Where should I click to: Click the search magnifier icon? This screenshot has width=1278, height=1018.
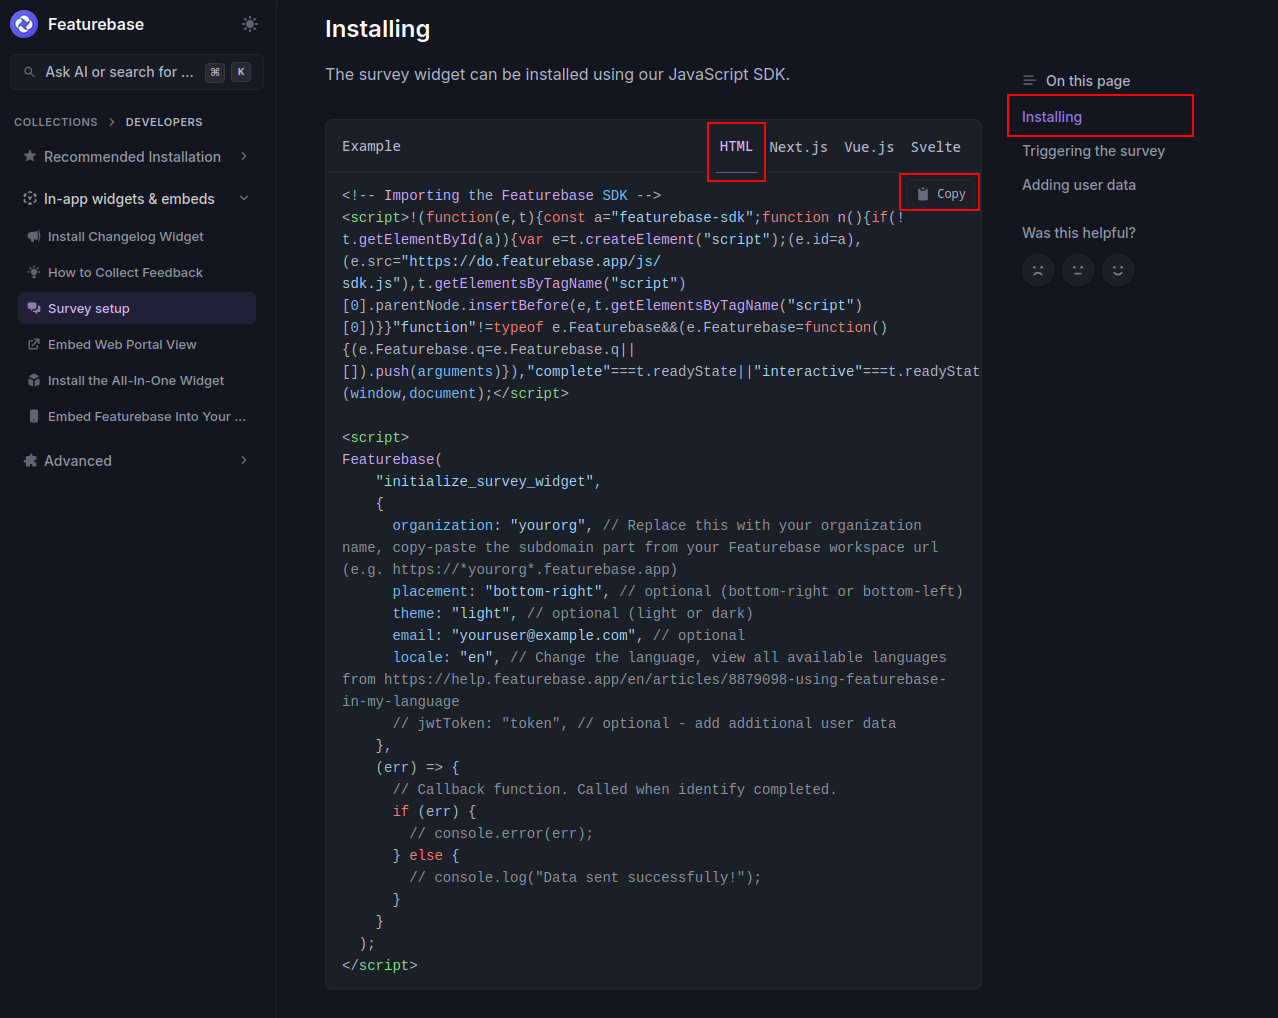point(30,72)
